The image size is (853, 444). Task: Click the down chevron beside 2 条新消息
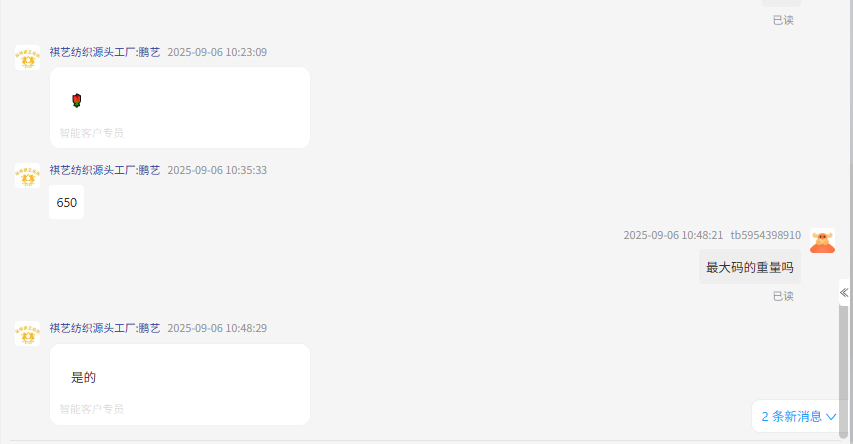click(x=831, y=417)
